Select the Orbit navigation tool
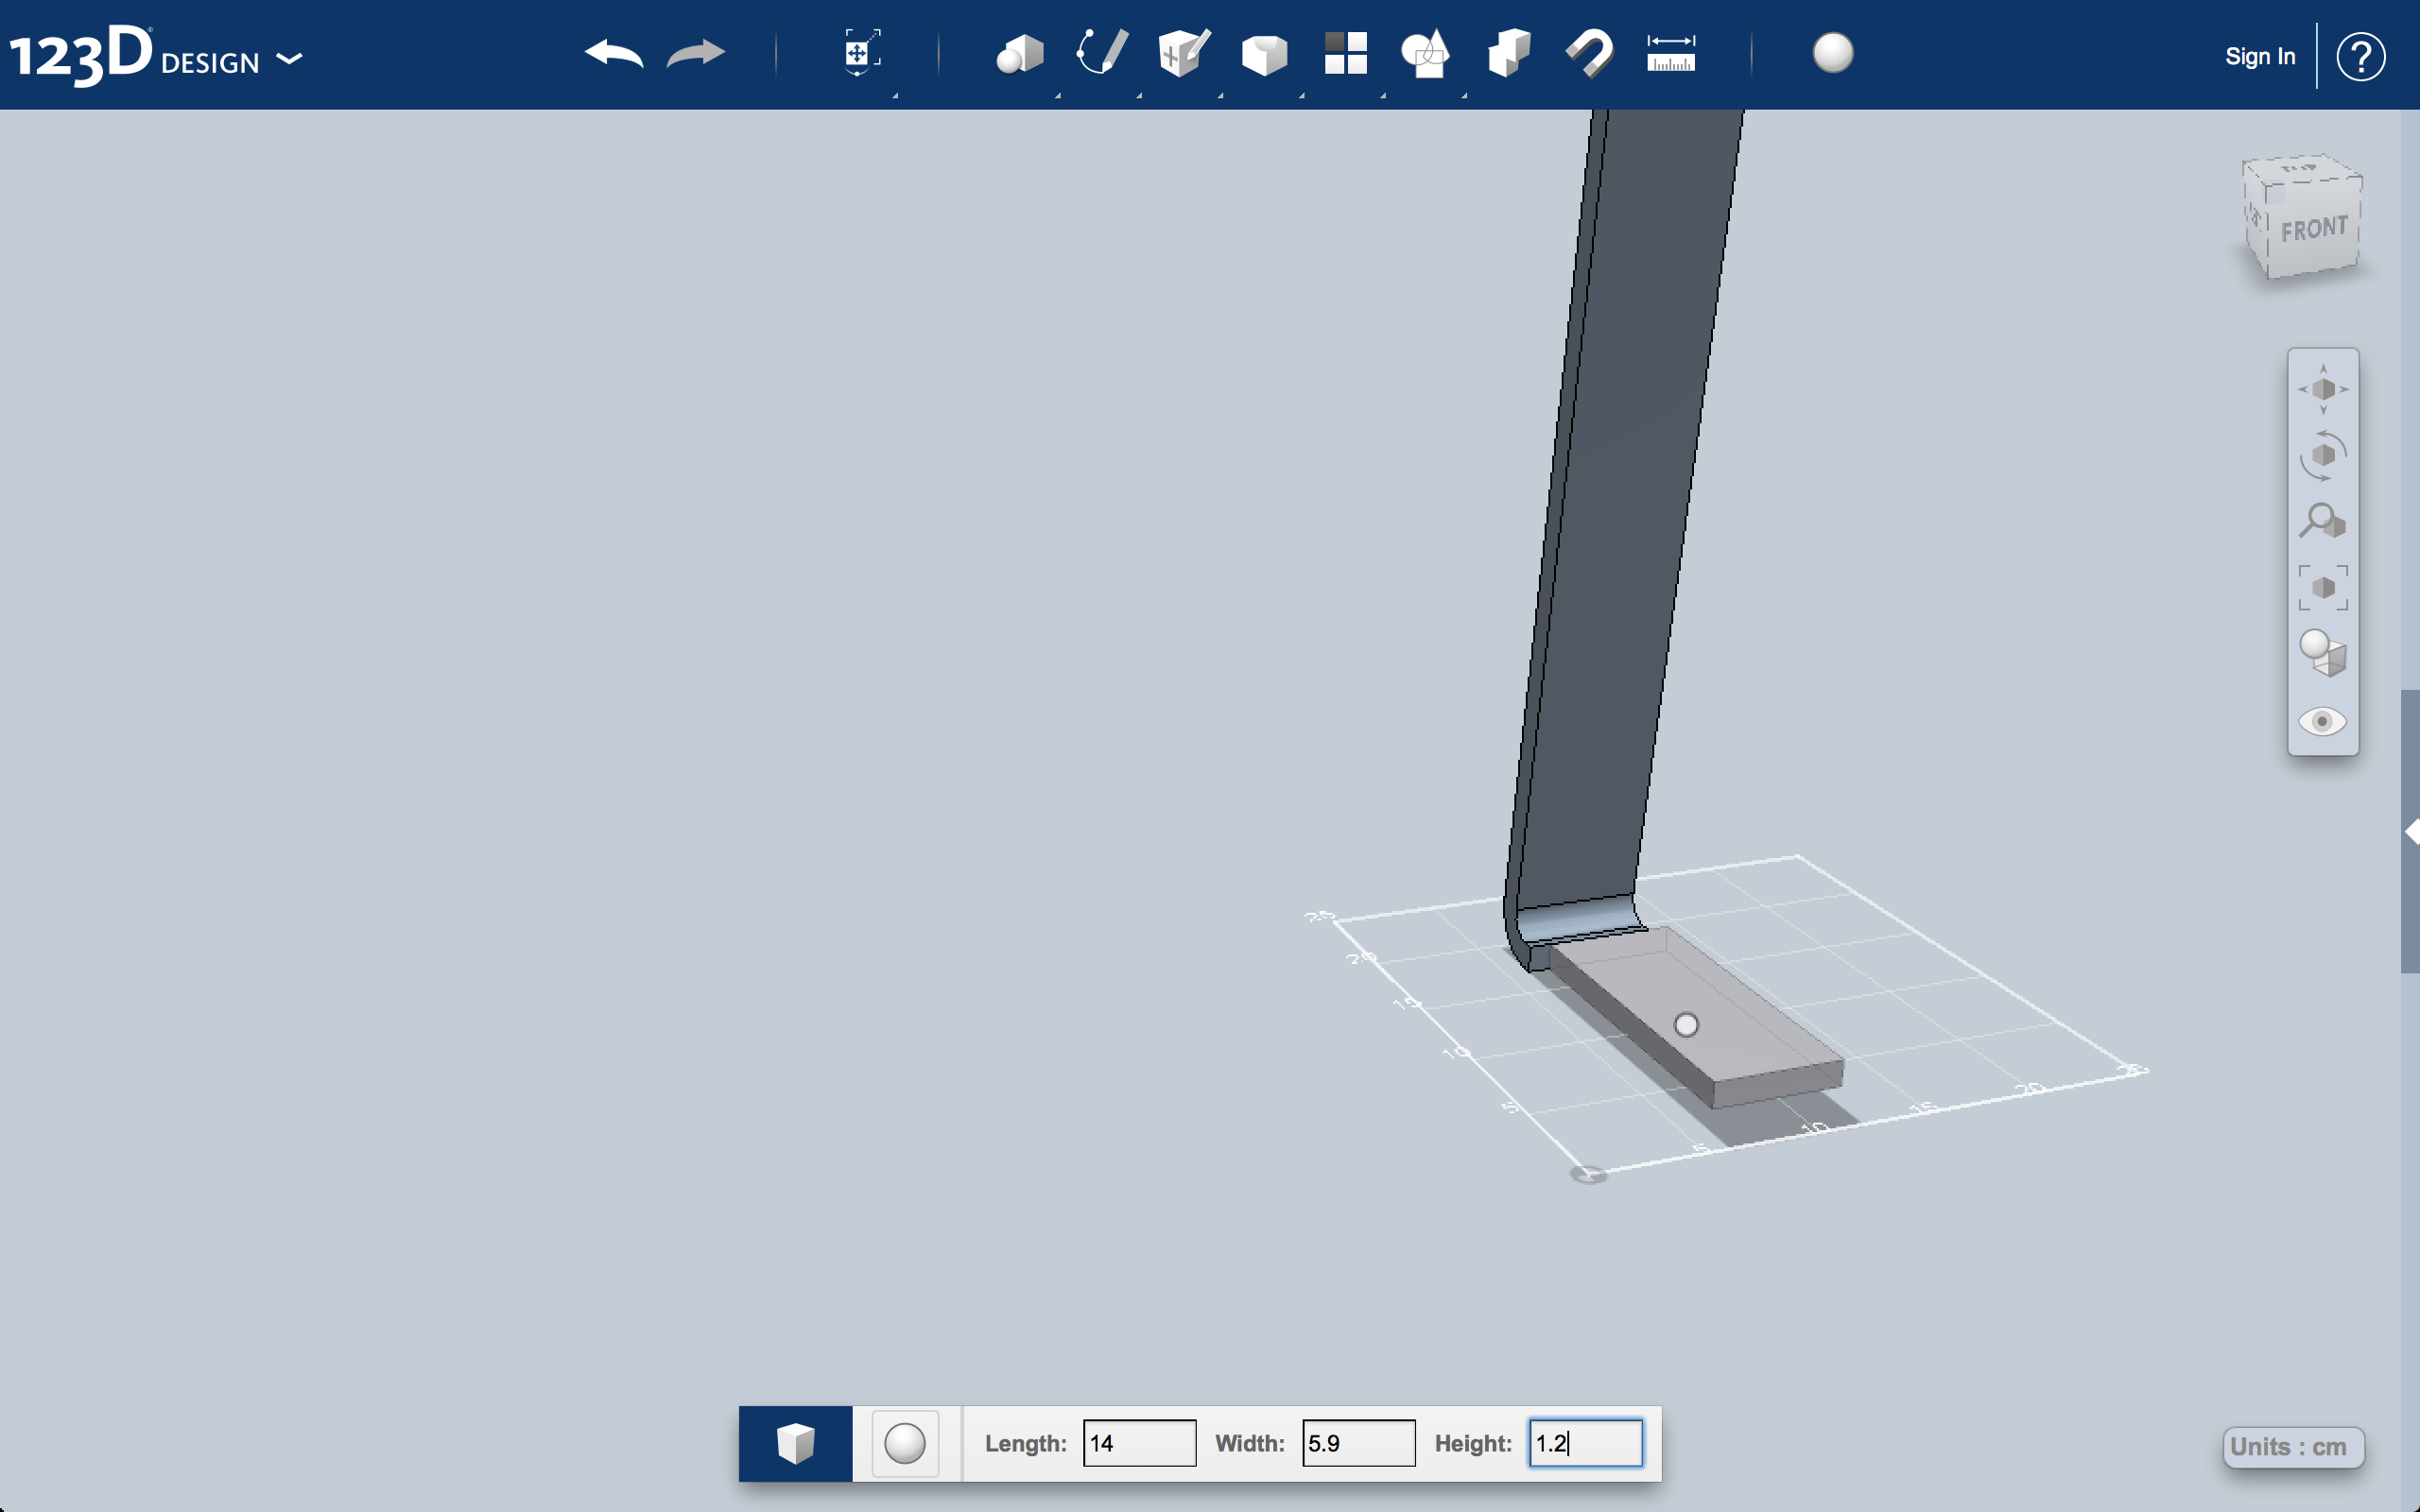2420x1512 pixels. pos(2323,455)
